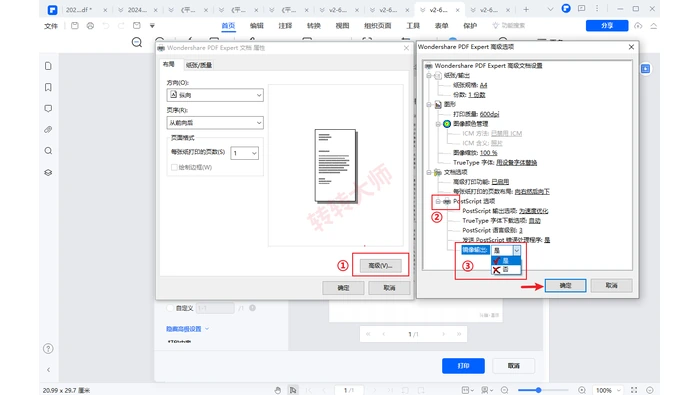700x395 pixels.
Task: Open the 转换 ribbon tab
Action: coord(314,26)
